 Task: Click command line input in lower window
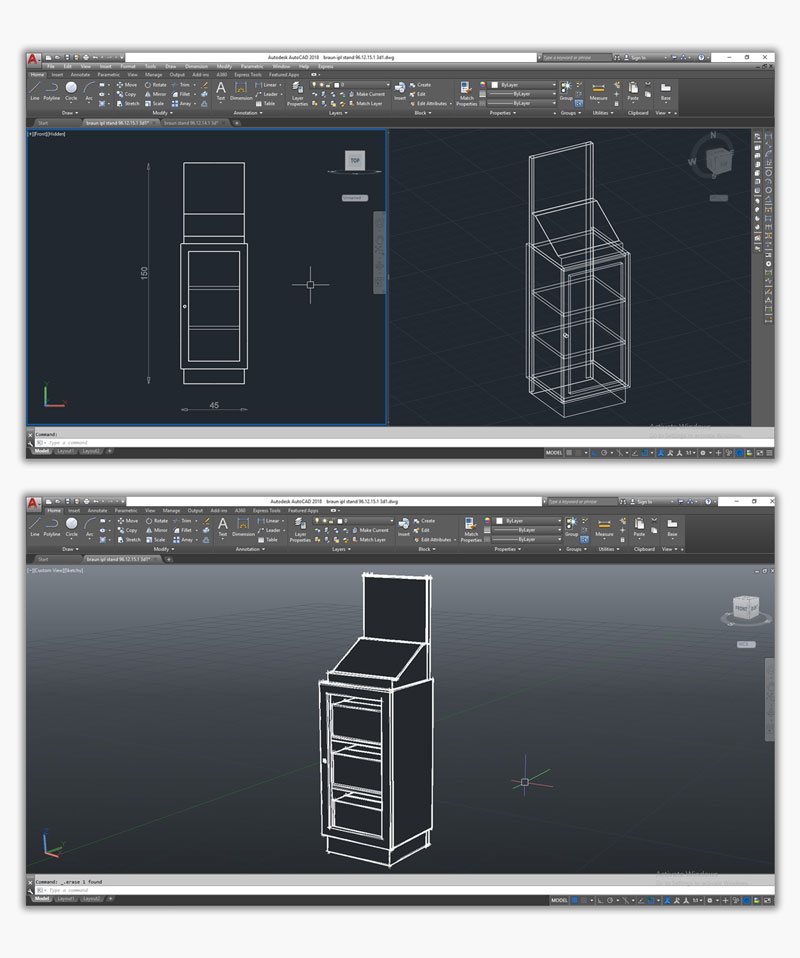[x=403, y=890]
